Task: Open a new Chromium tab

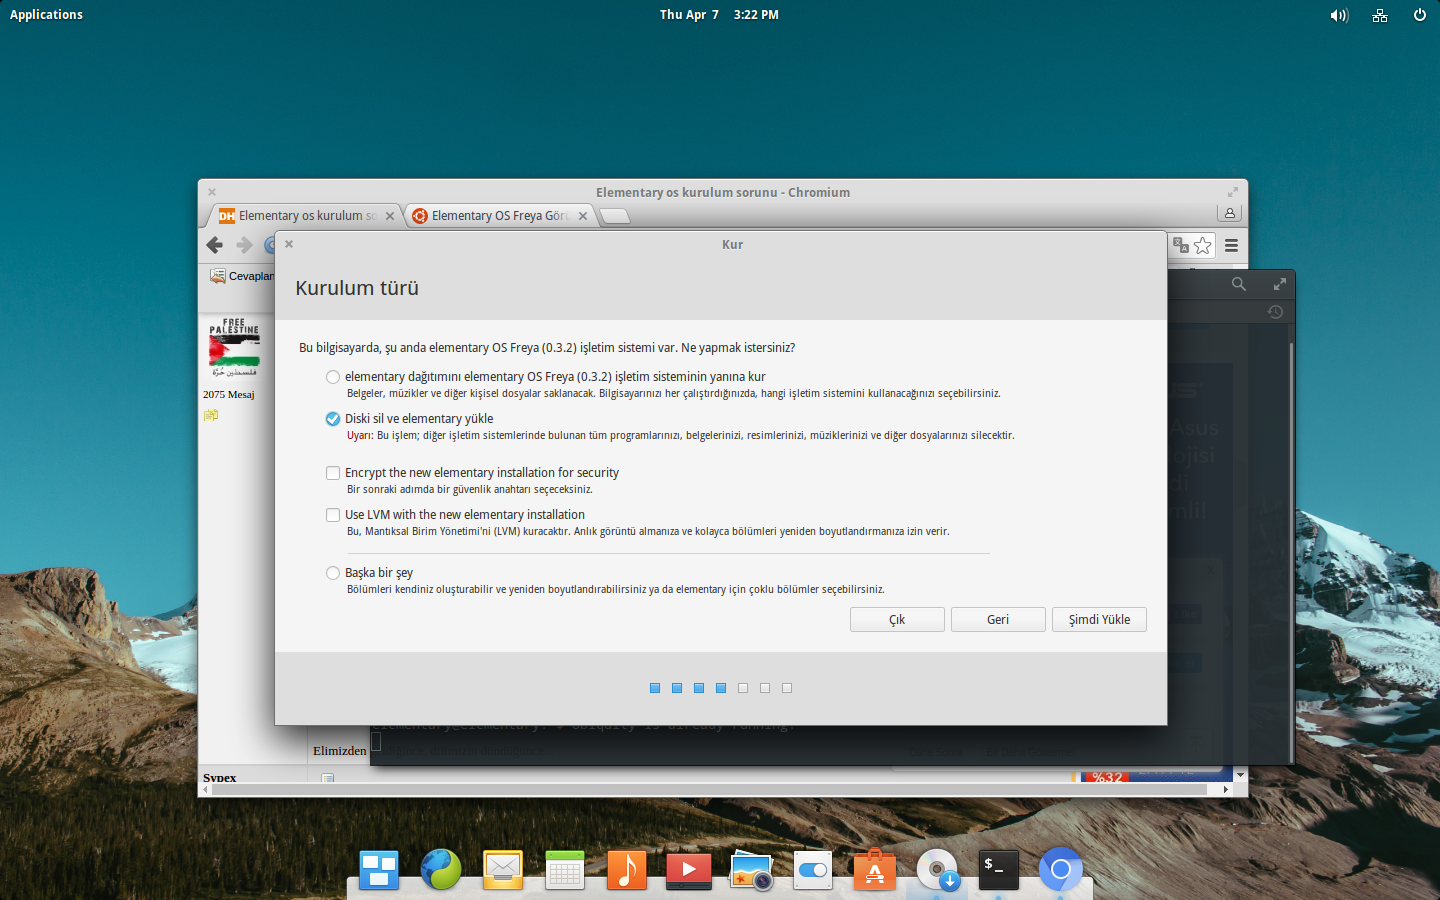Action: (615, 216)
